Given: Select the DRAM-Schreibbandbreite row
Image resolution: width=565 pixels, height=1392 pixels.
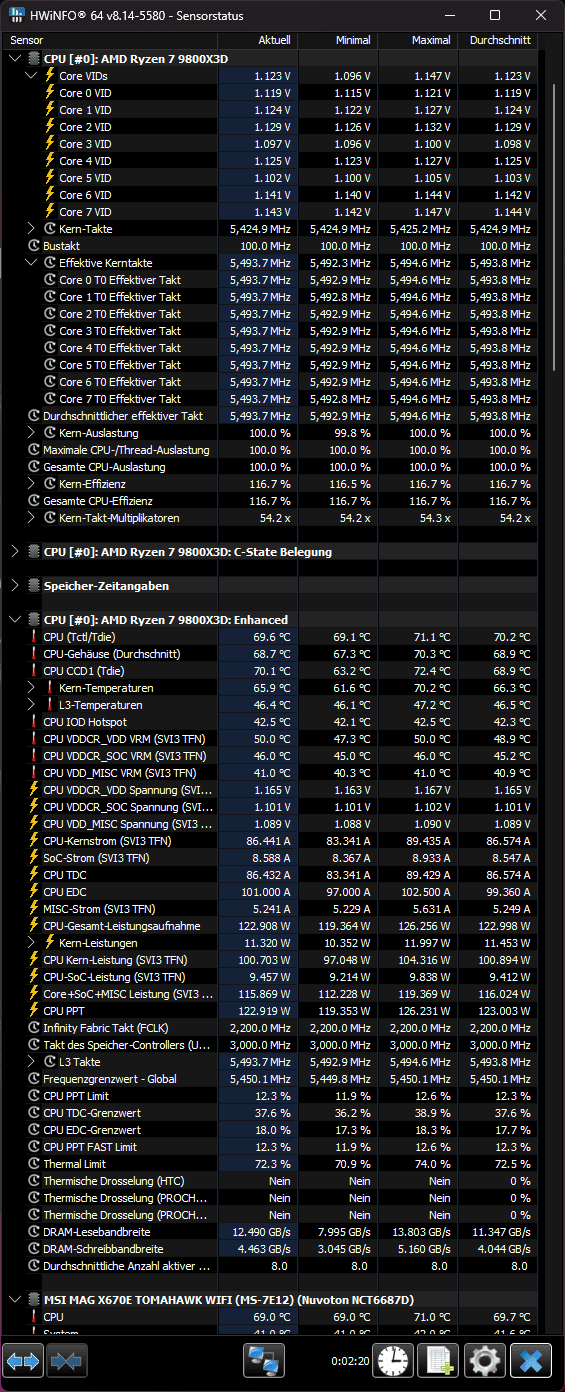Looking at the screenshot, I should pyautogui.click(x=272, y=1249).
